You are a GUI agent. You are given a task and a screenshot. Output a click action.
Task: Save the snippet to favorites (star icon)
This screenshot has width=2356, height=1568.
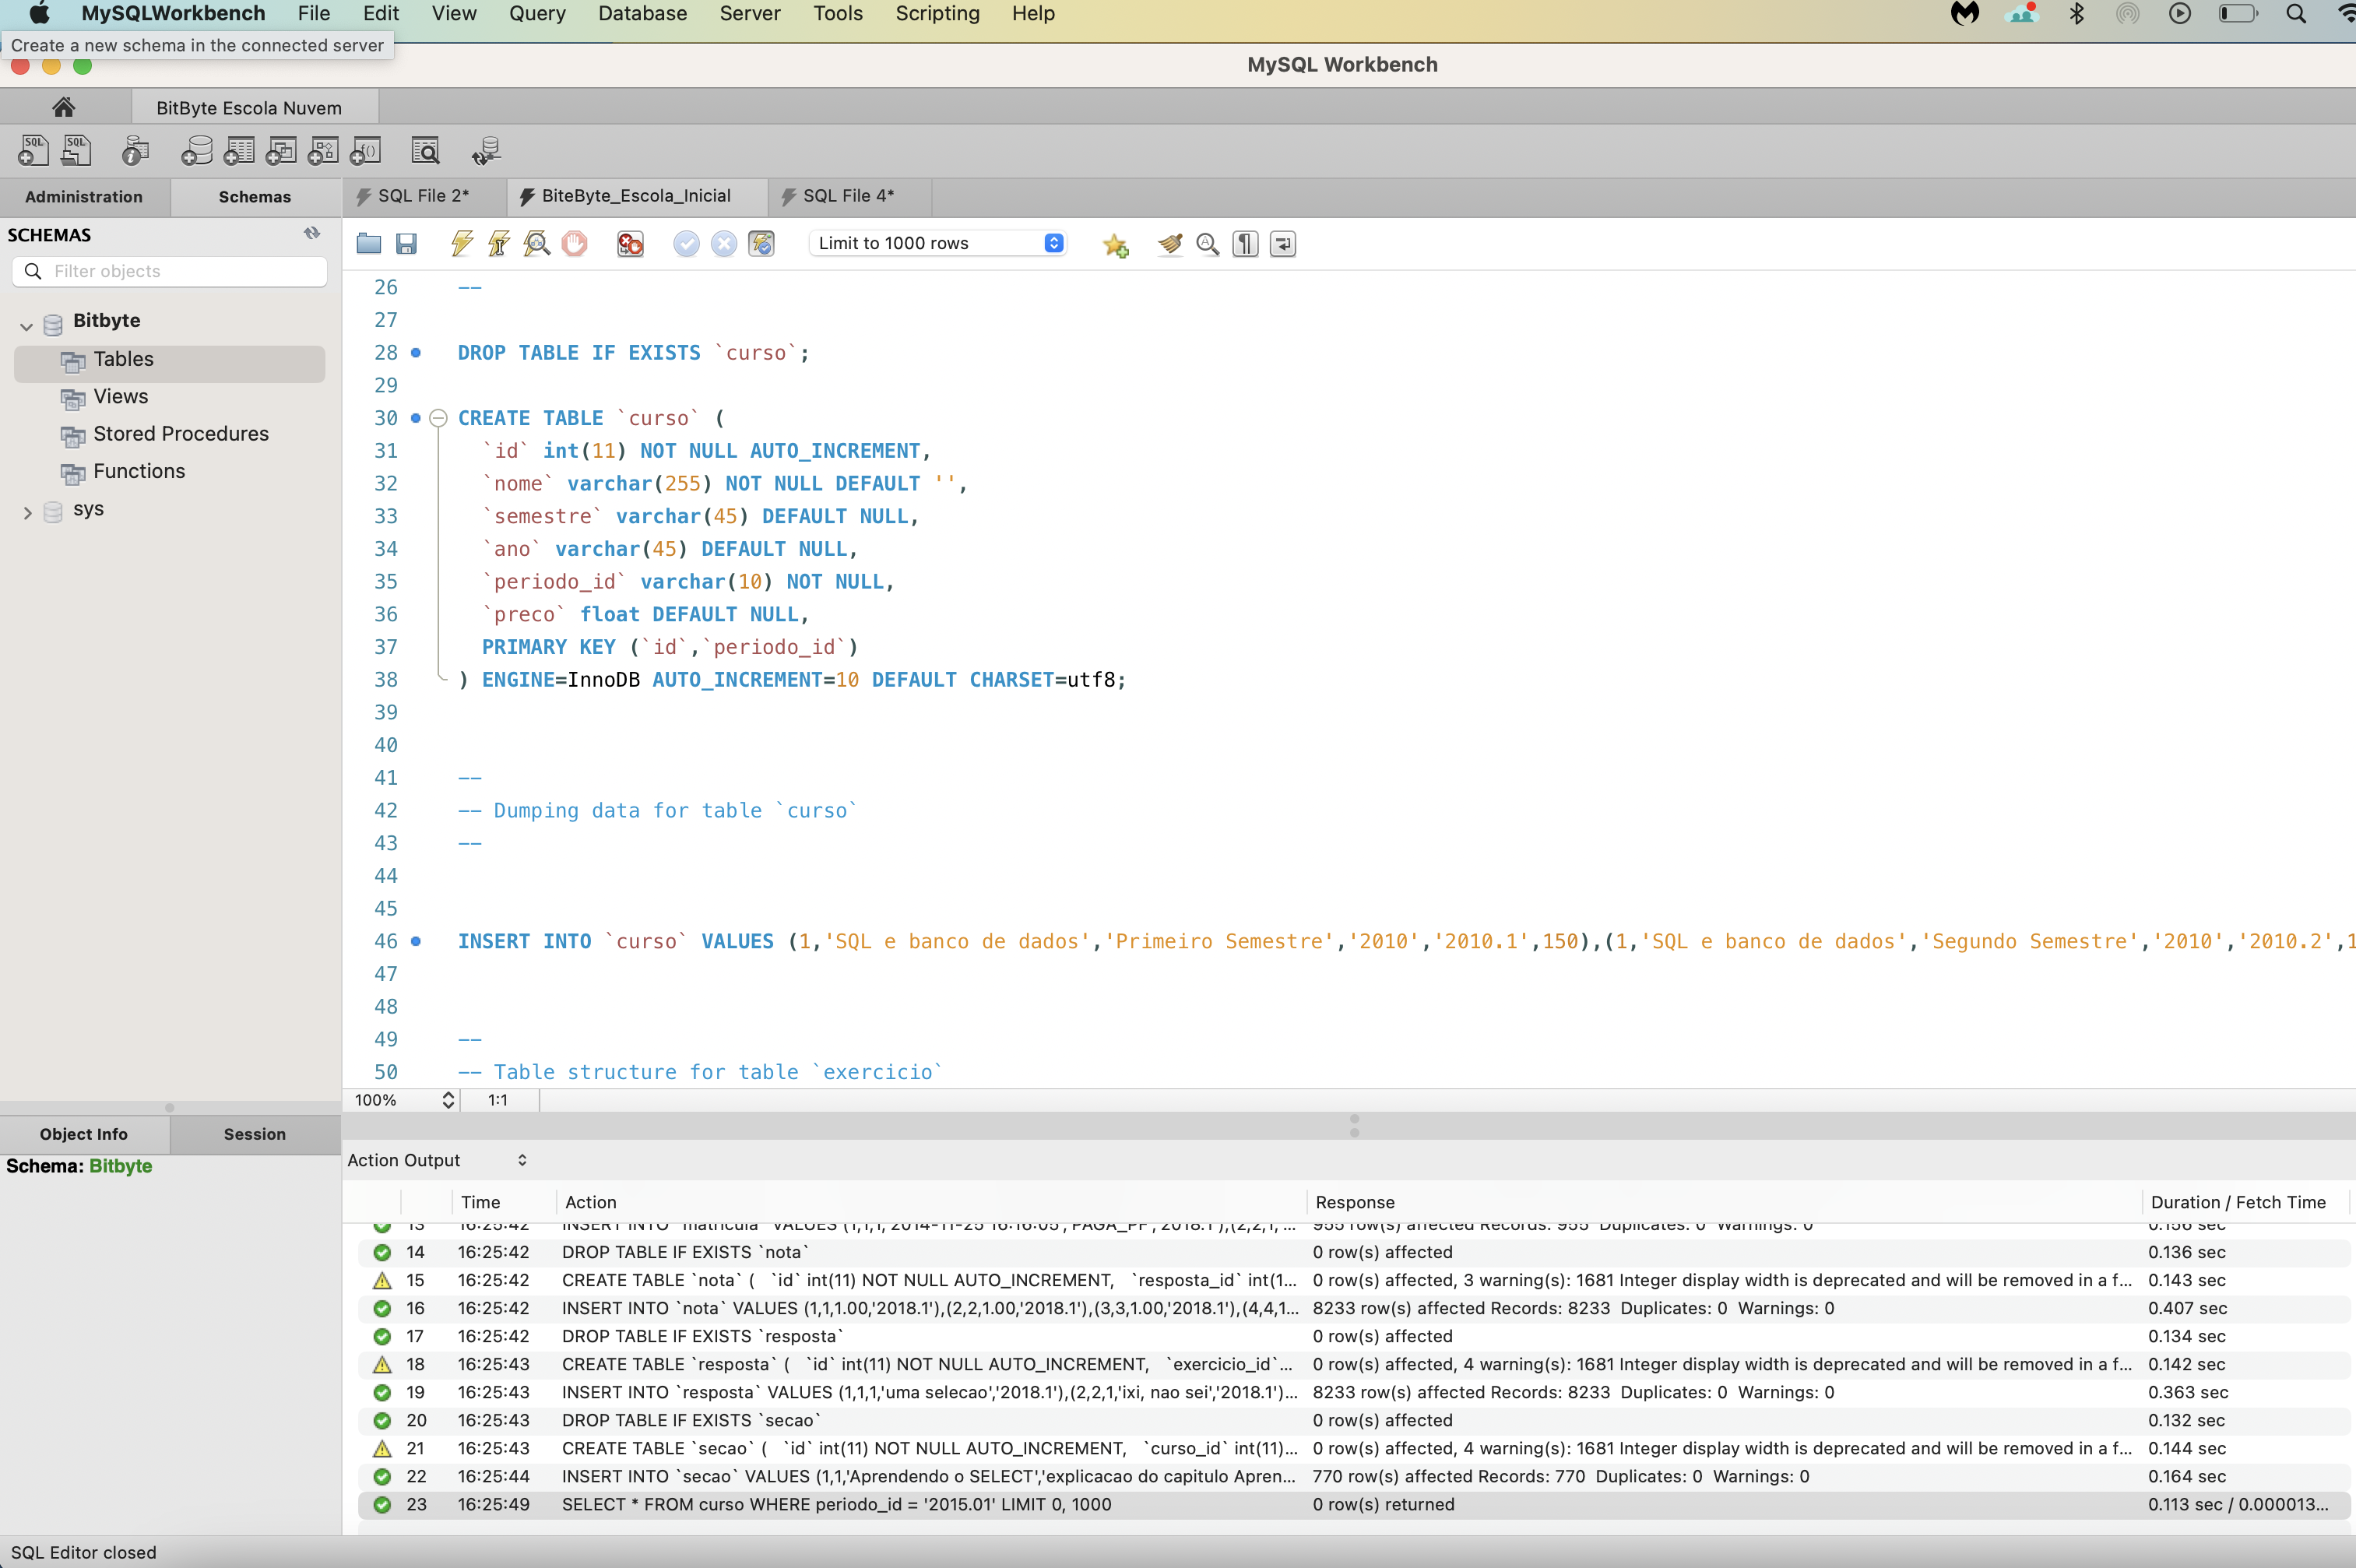[x=1116, y=245]
